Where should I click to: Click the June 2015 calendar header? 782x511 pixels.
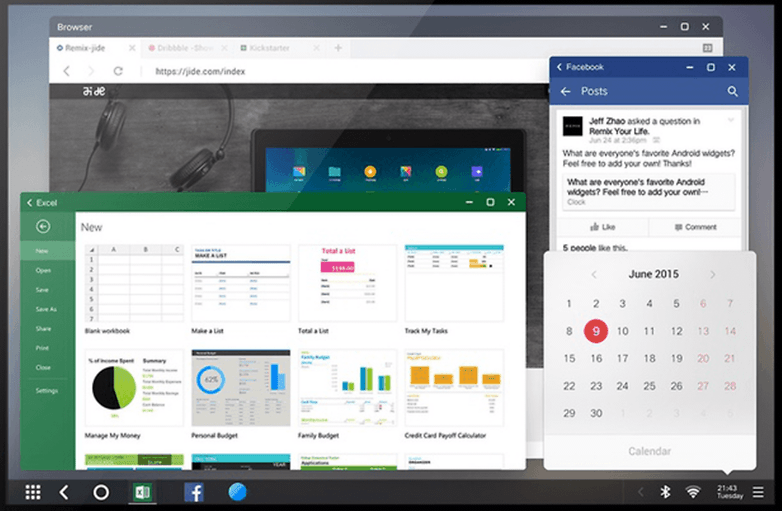pos(653,274)
